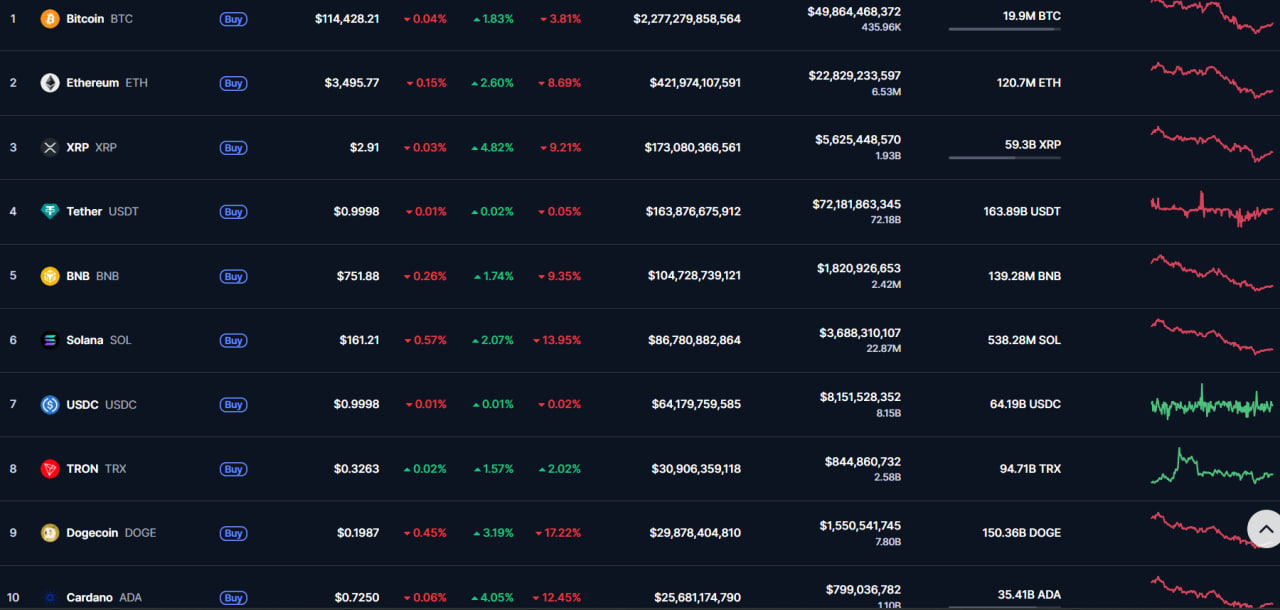Click the Cardano logo icon
Screen dimensions: 1280x610
coord(50,597)
